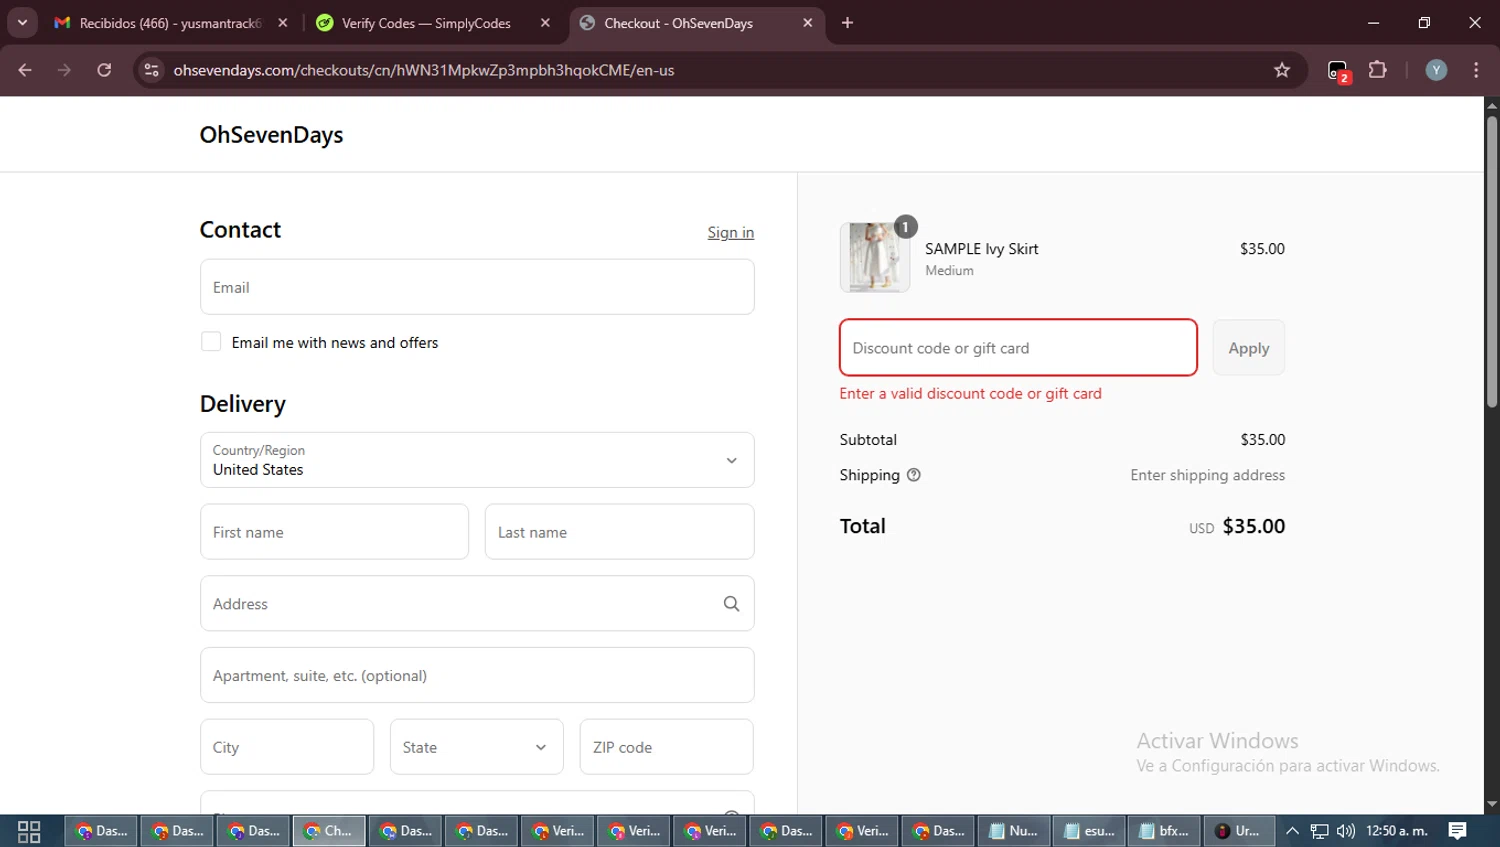Click the Enter shipping address text

click(x=1208, y=475)
